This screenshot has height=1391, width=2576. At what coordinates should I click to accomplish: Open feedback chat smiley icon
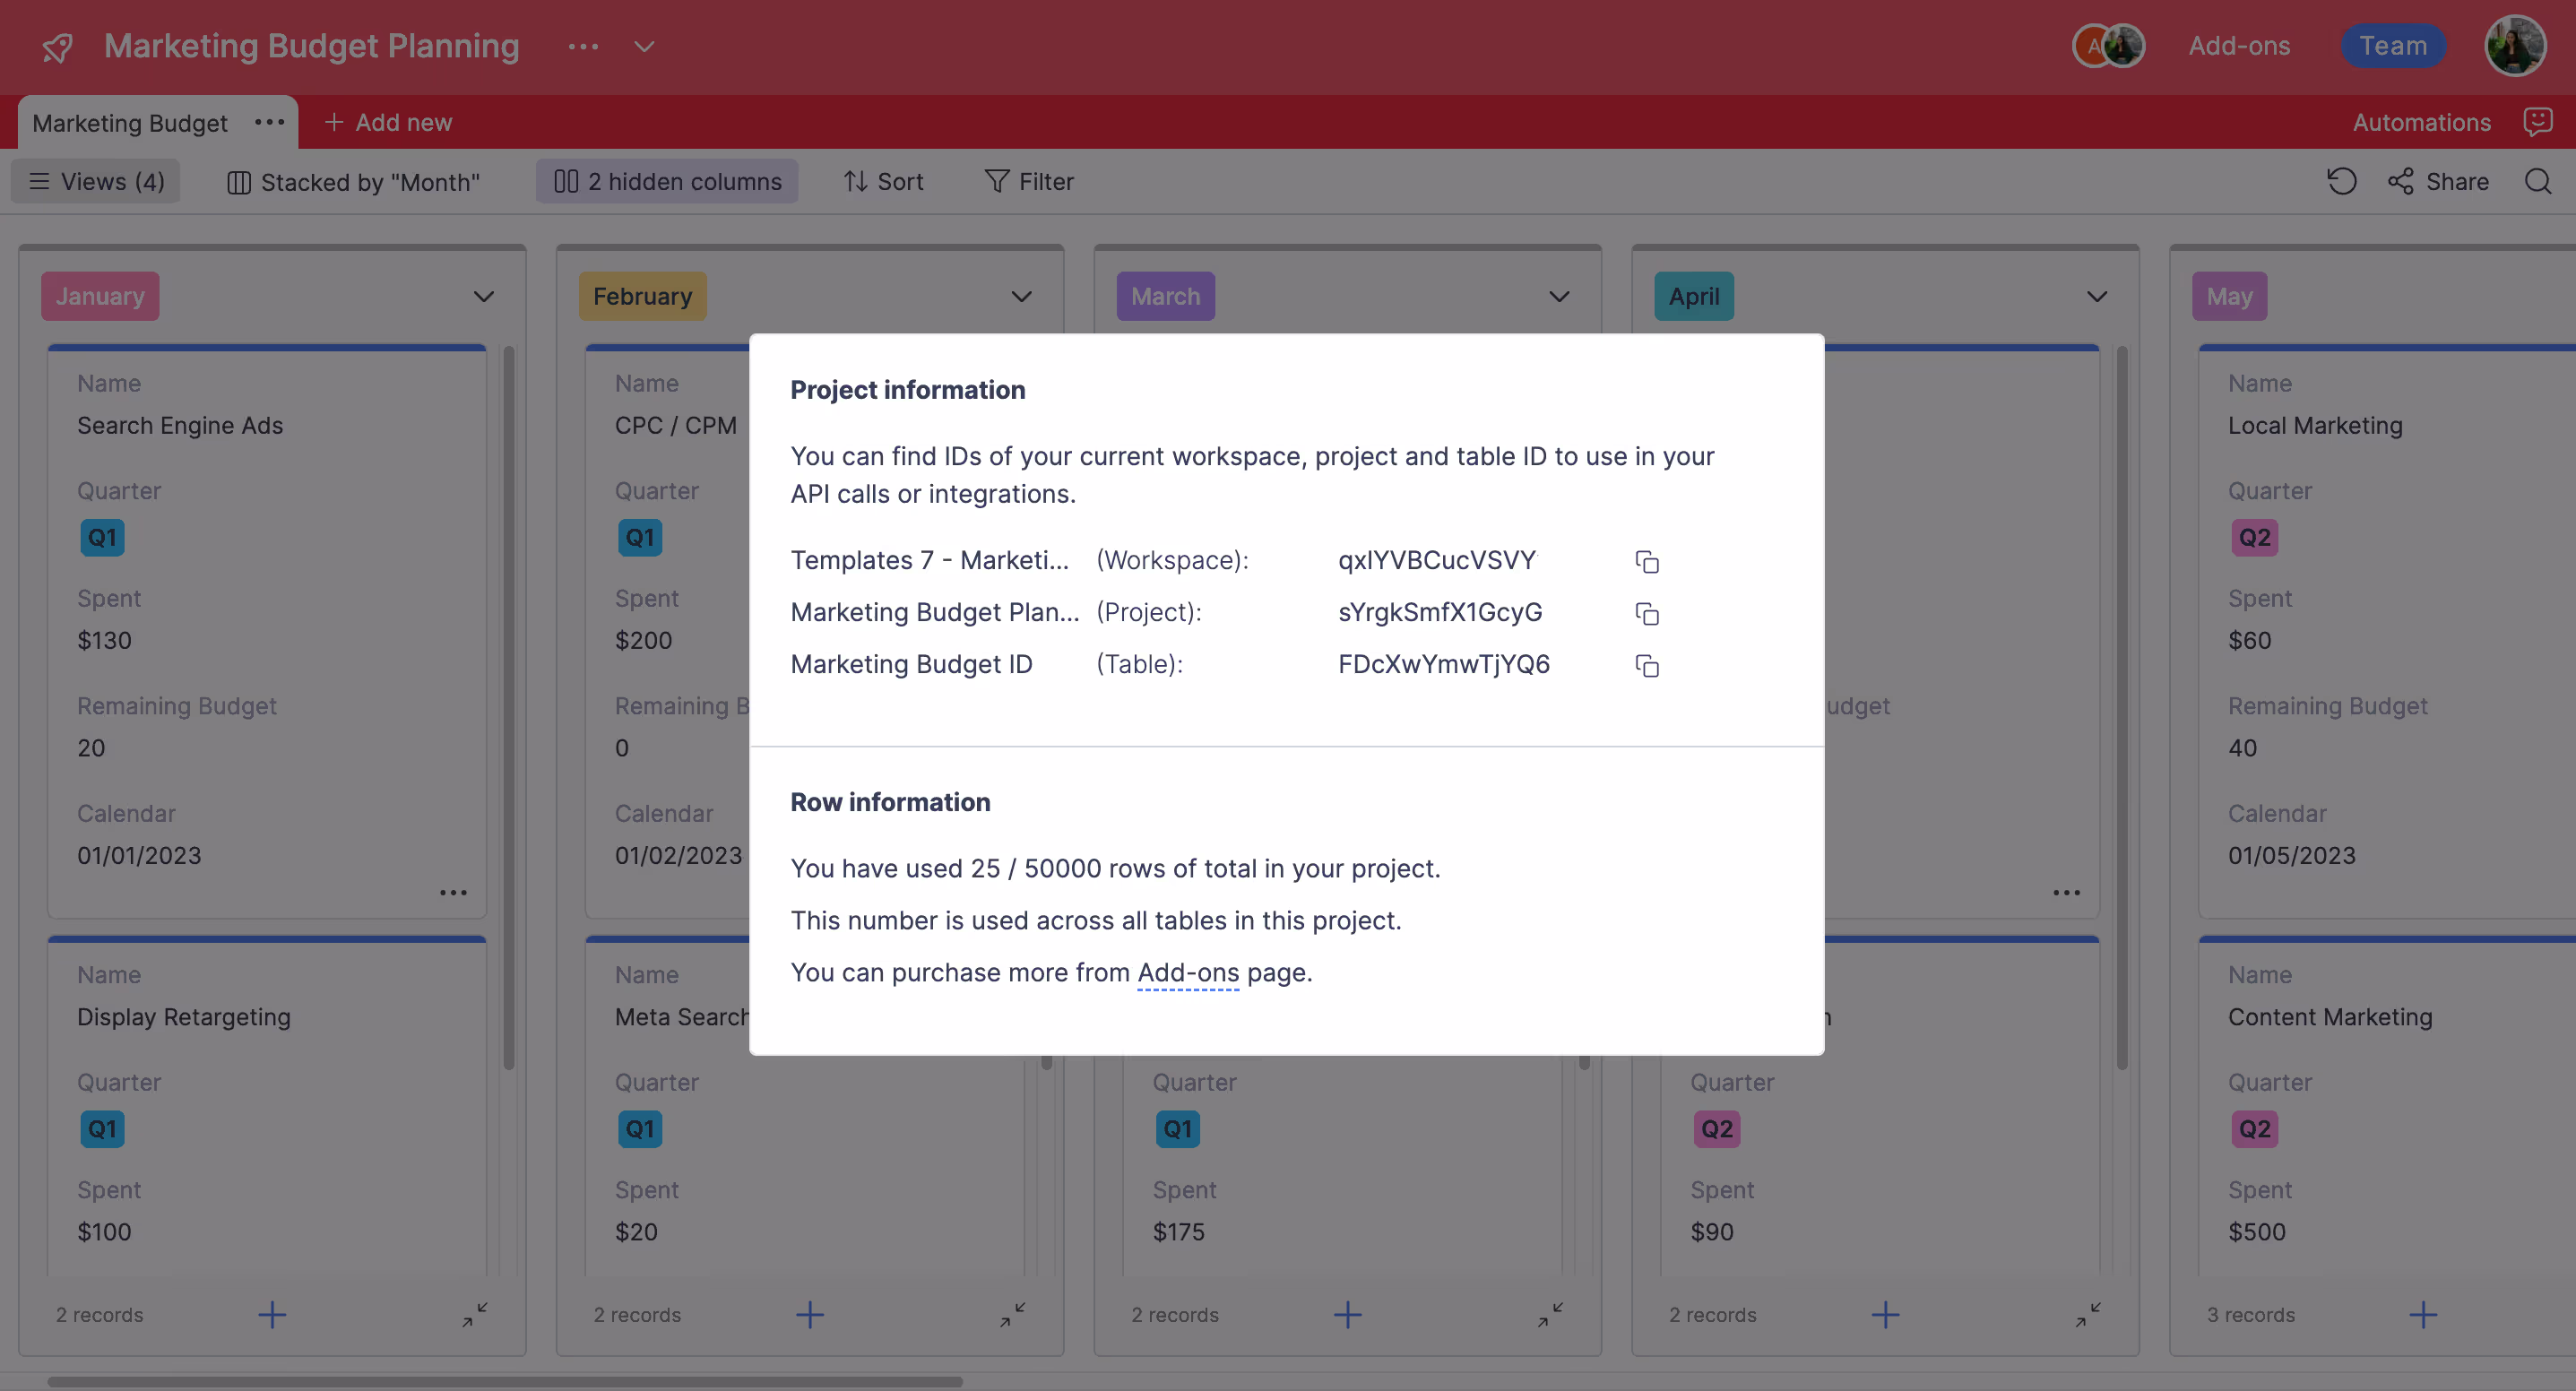click(2538, 122)
